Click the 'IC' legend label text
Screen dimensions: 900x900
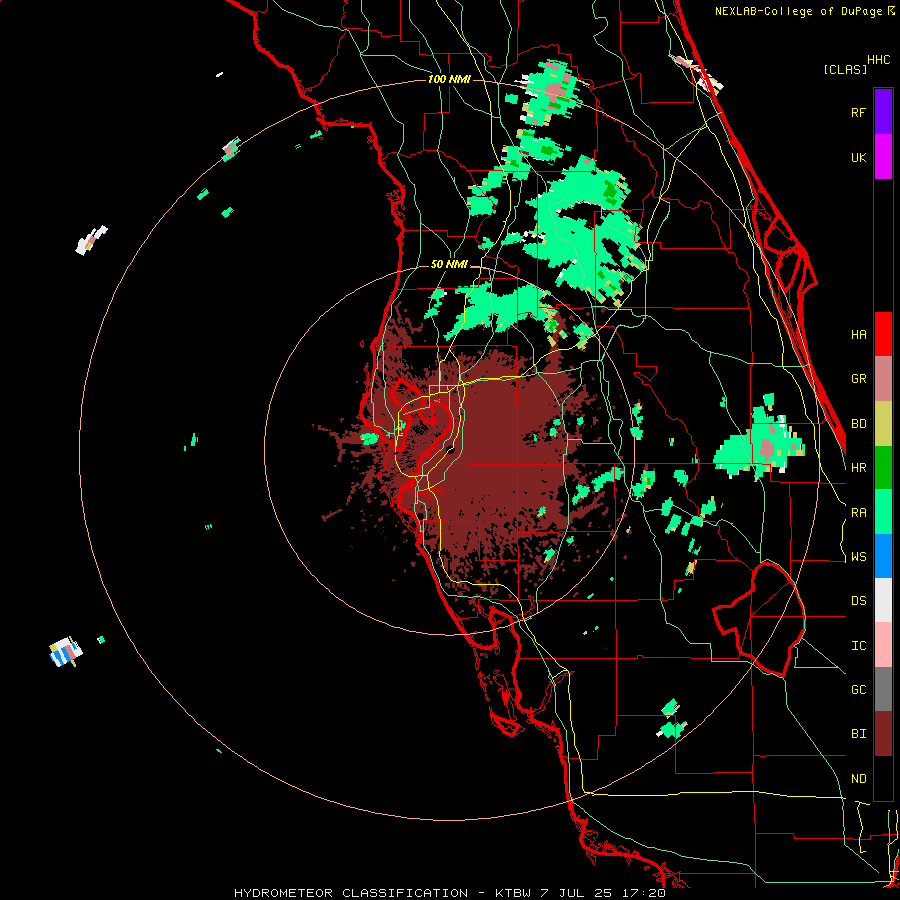pyautogui.click(x=858, y=646)
